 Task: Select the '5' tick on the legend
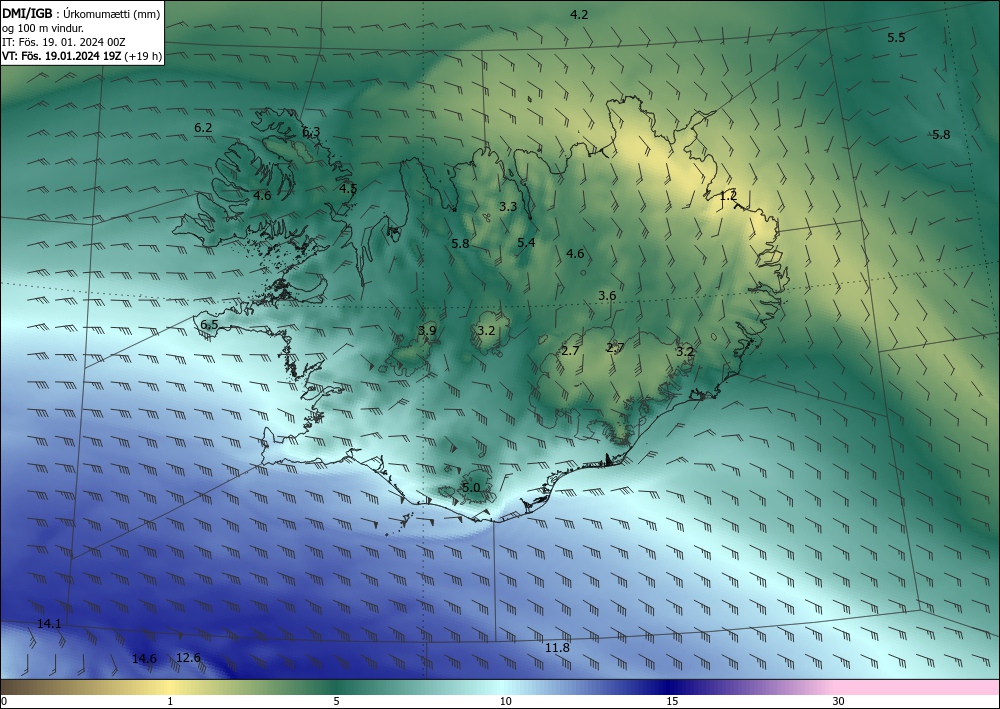tap(336, 702)
